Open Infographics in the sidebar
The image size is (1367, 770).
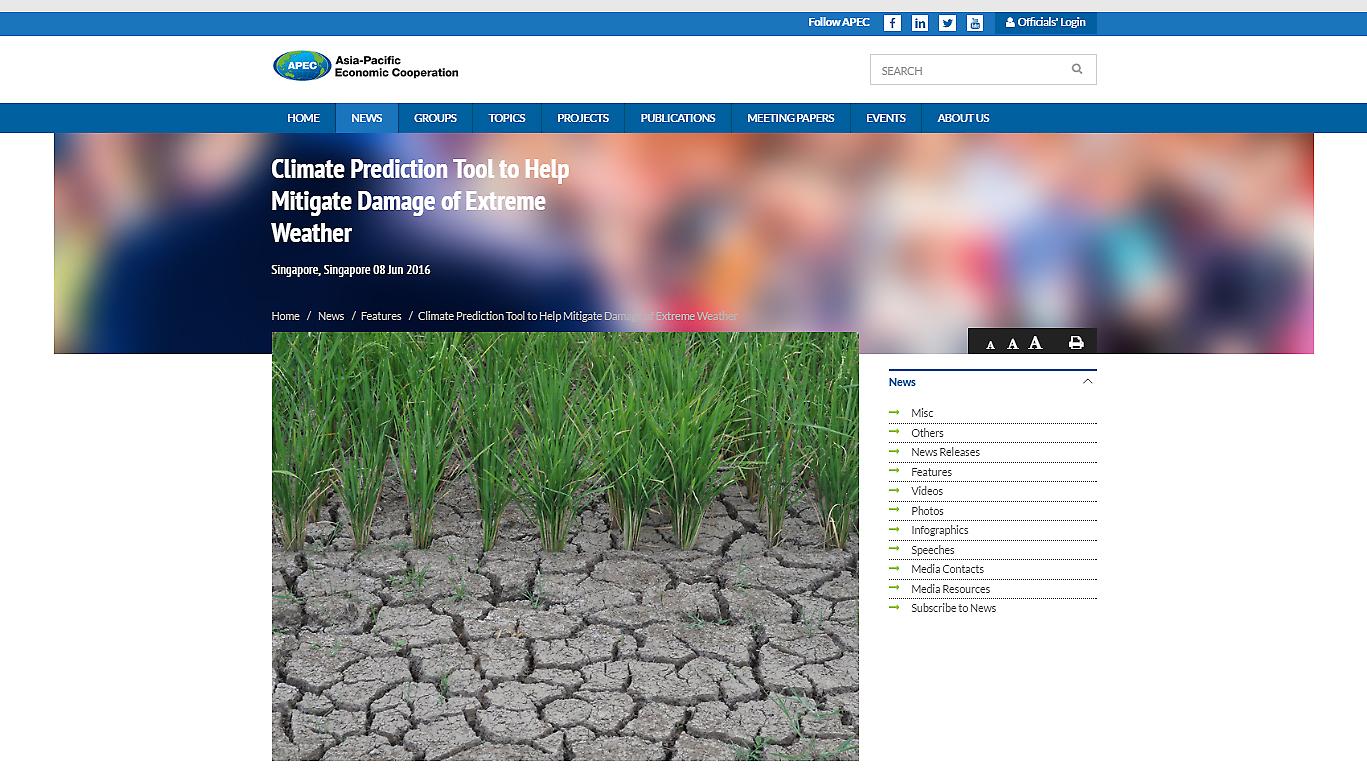tap(939, 530)
